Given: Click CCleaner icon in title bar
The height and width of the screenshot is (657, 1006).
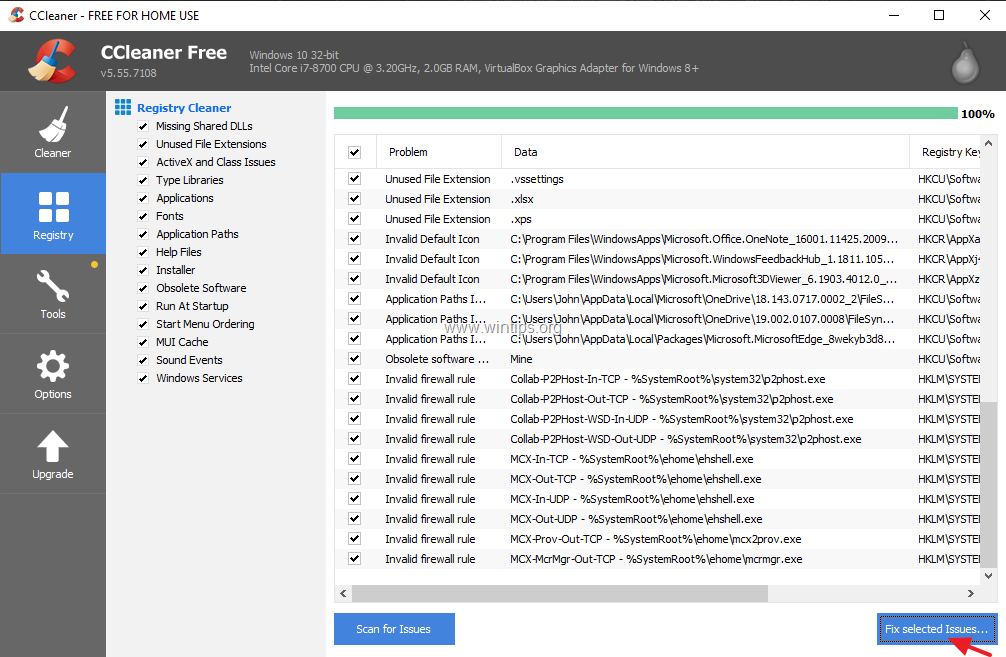Looking at the screenshot, I should click(x=17, y=15).
